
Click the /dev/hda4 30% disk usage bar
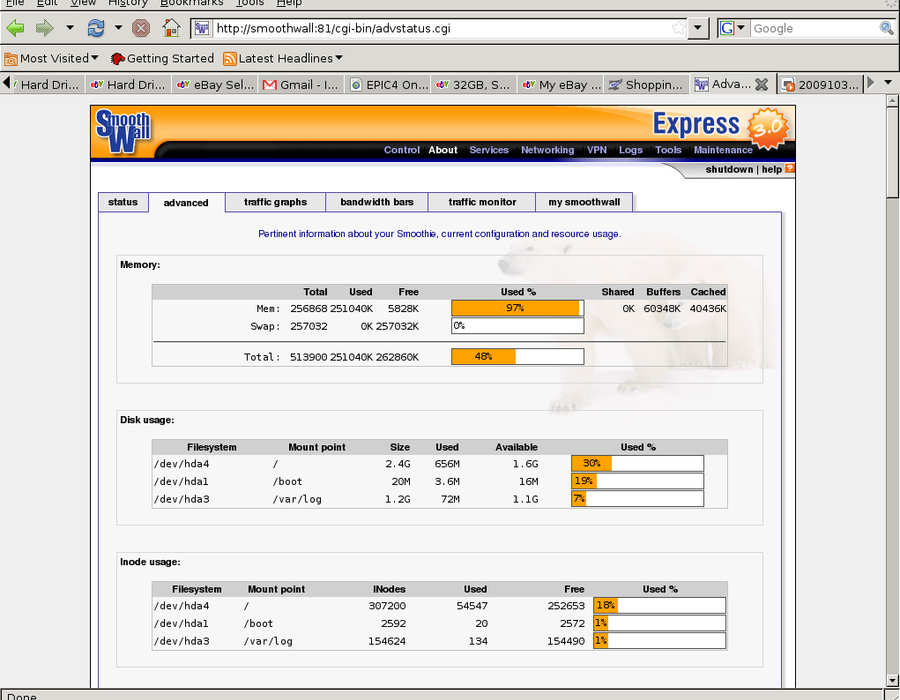tap(637, 463)
